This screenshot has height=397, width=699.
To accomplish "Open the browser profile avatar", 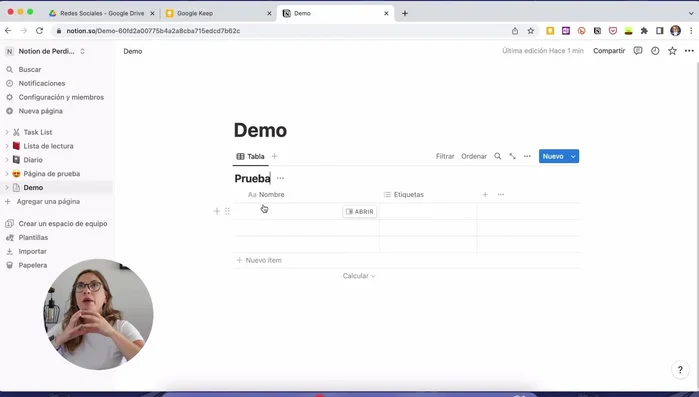I will click(675, 31).
